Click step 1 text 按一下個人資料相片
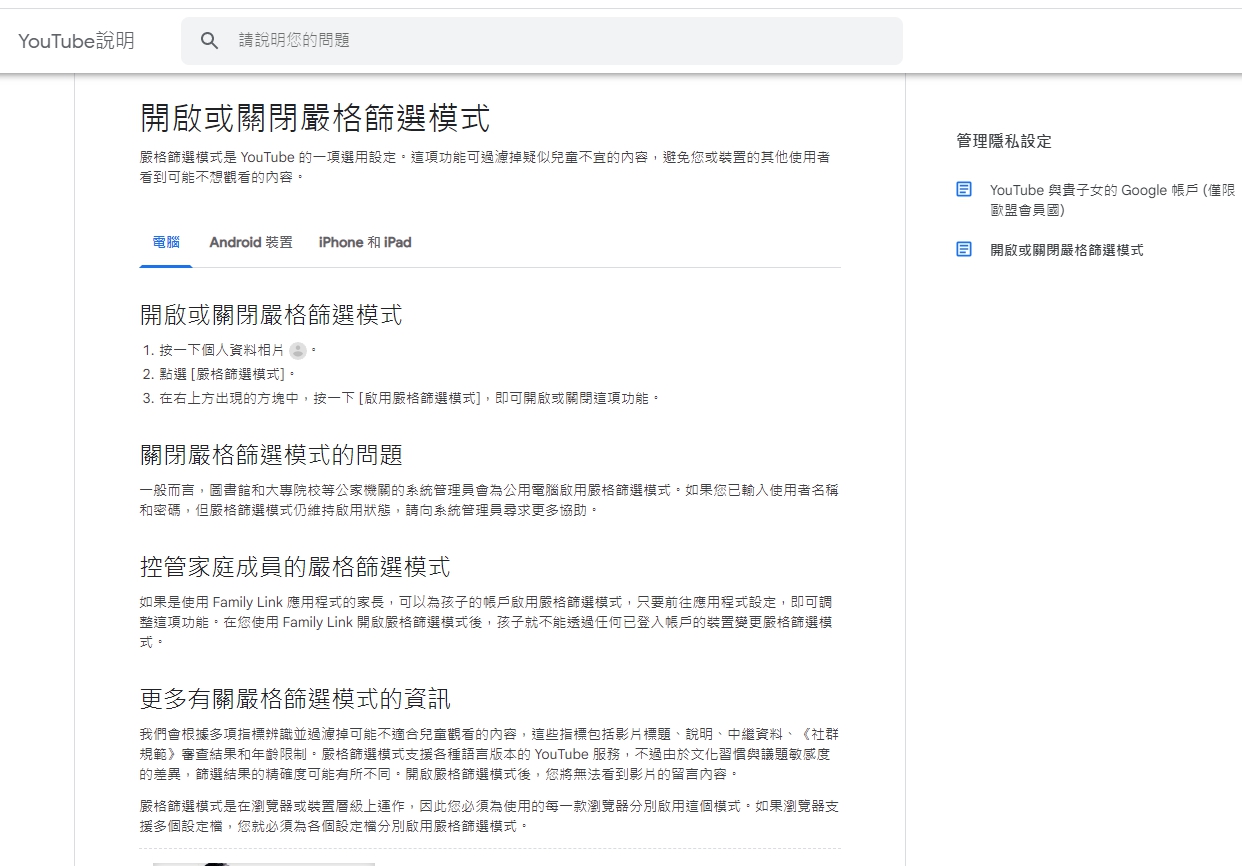This screenshot has height=866, width=1242. [x=221, y=351]
